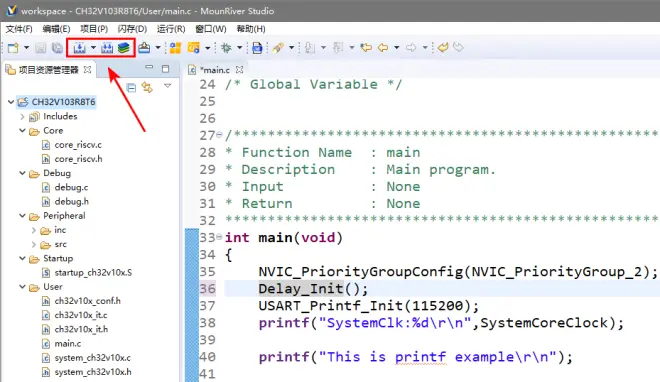Click the blue disk toolbar icon
Screen dimensions: 660x382
(257, 48)
